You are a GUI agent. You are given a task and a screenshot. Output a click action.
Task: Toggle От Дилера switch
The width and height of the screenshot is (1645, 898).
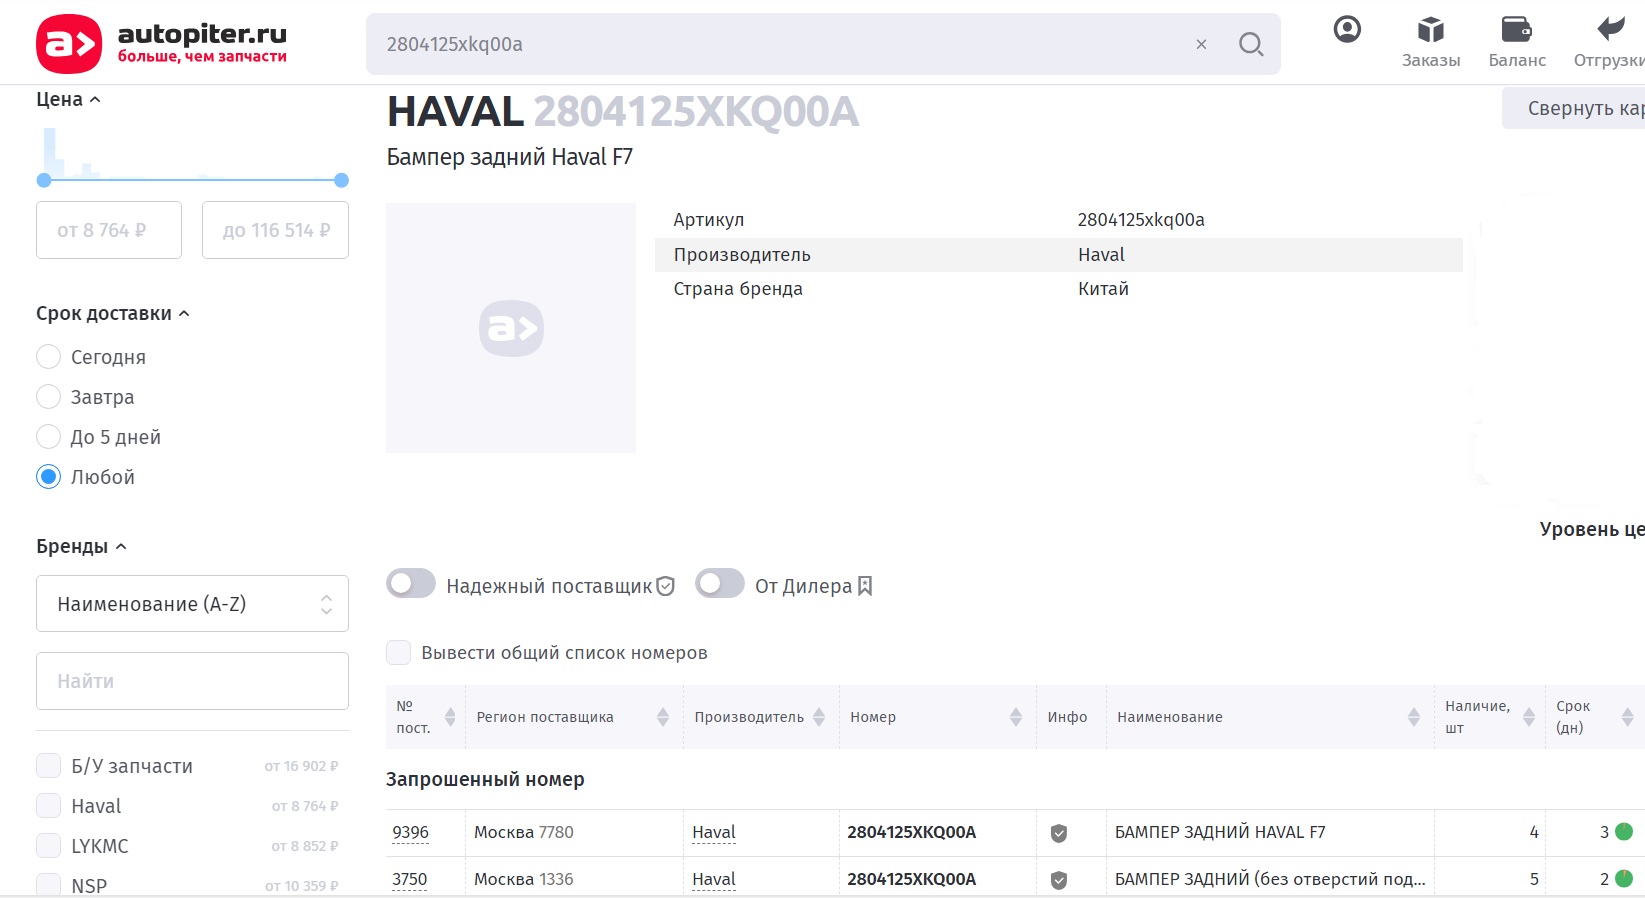click(x=720, y=584)
